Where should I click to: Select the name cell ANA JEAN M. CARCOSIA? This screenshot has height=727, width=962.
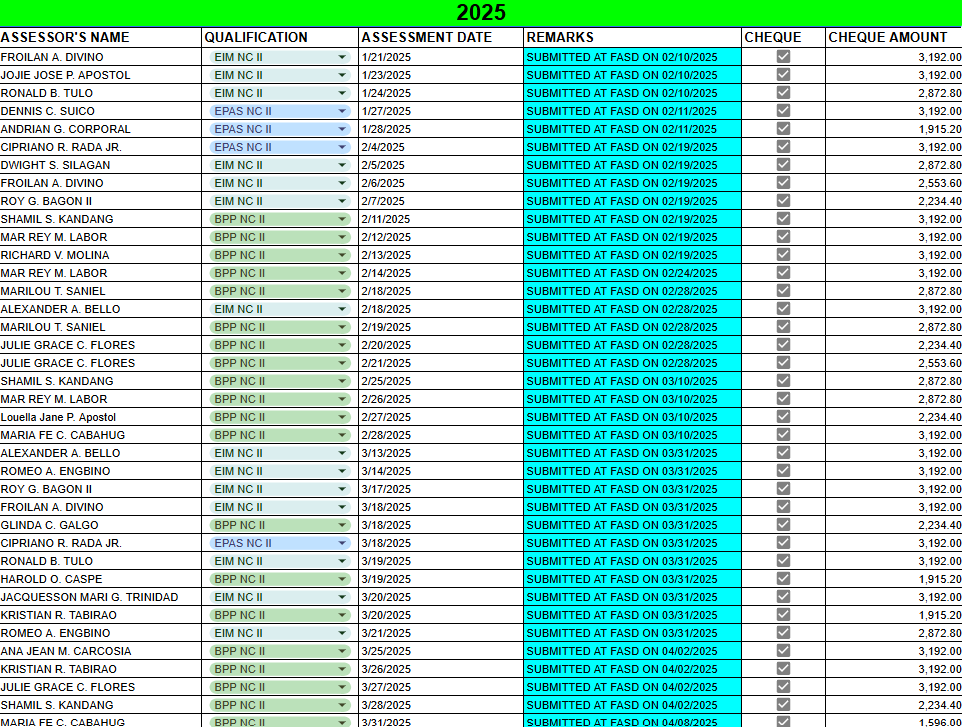point(101,651)
